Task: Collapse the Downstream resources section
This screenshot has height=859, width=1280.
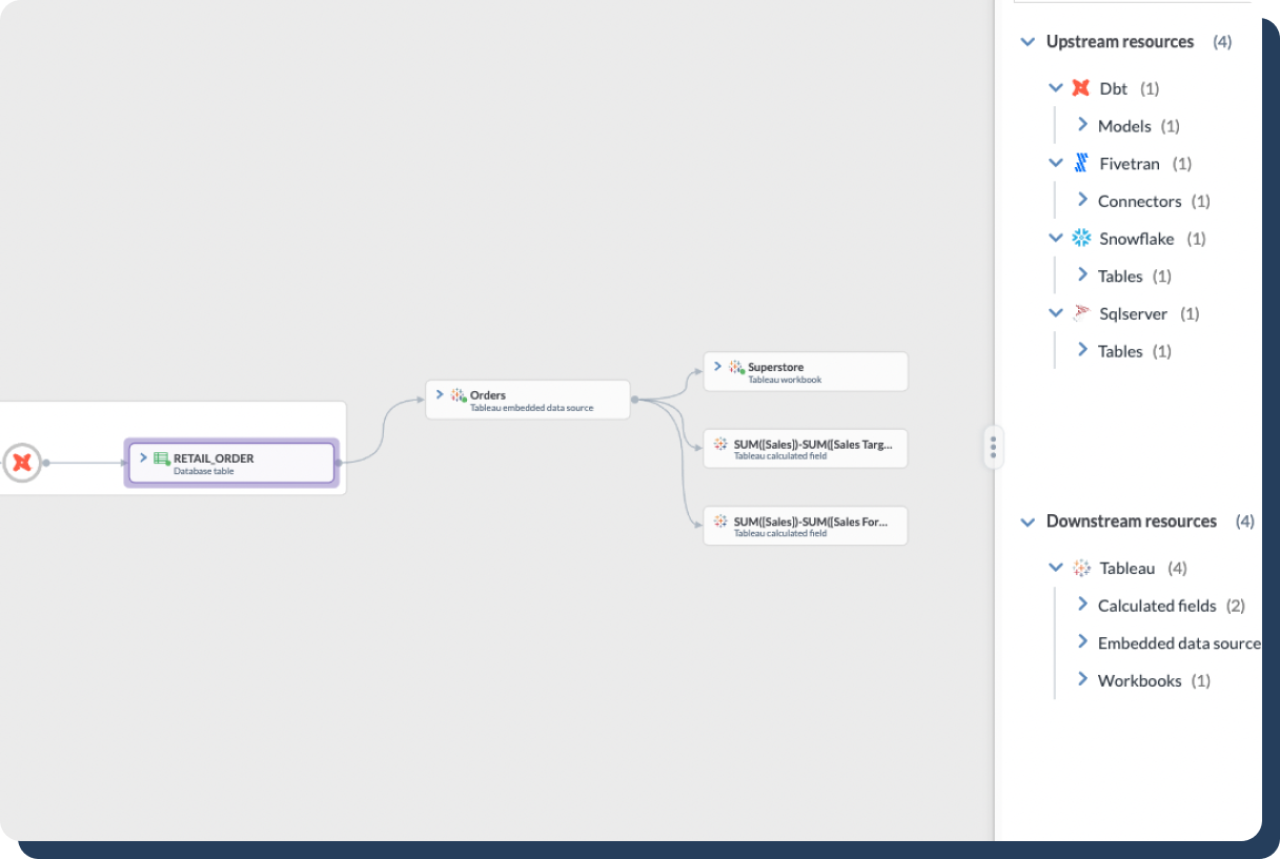Action: 1027,522
